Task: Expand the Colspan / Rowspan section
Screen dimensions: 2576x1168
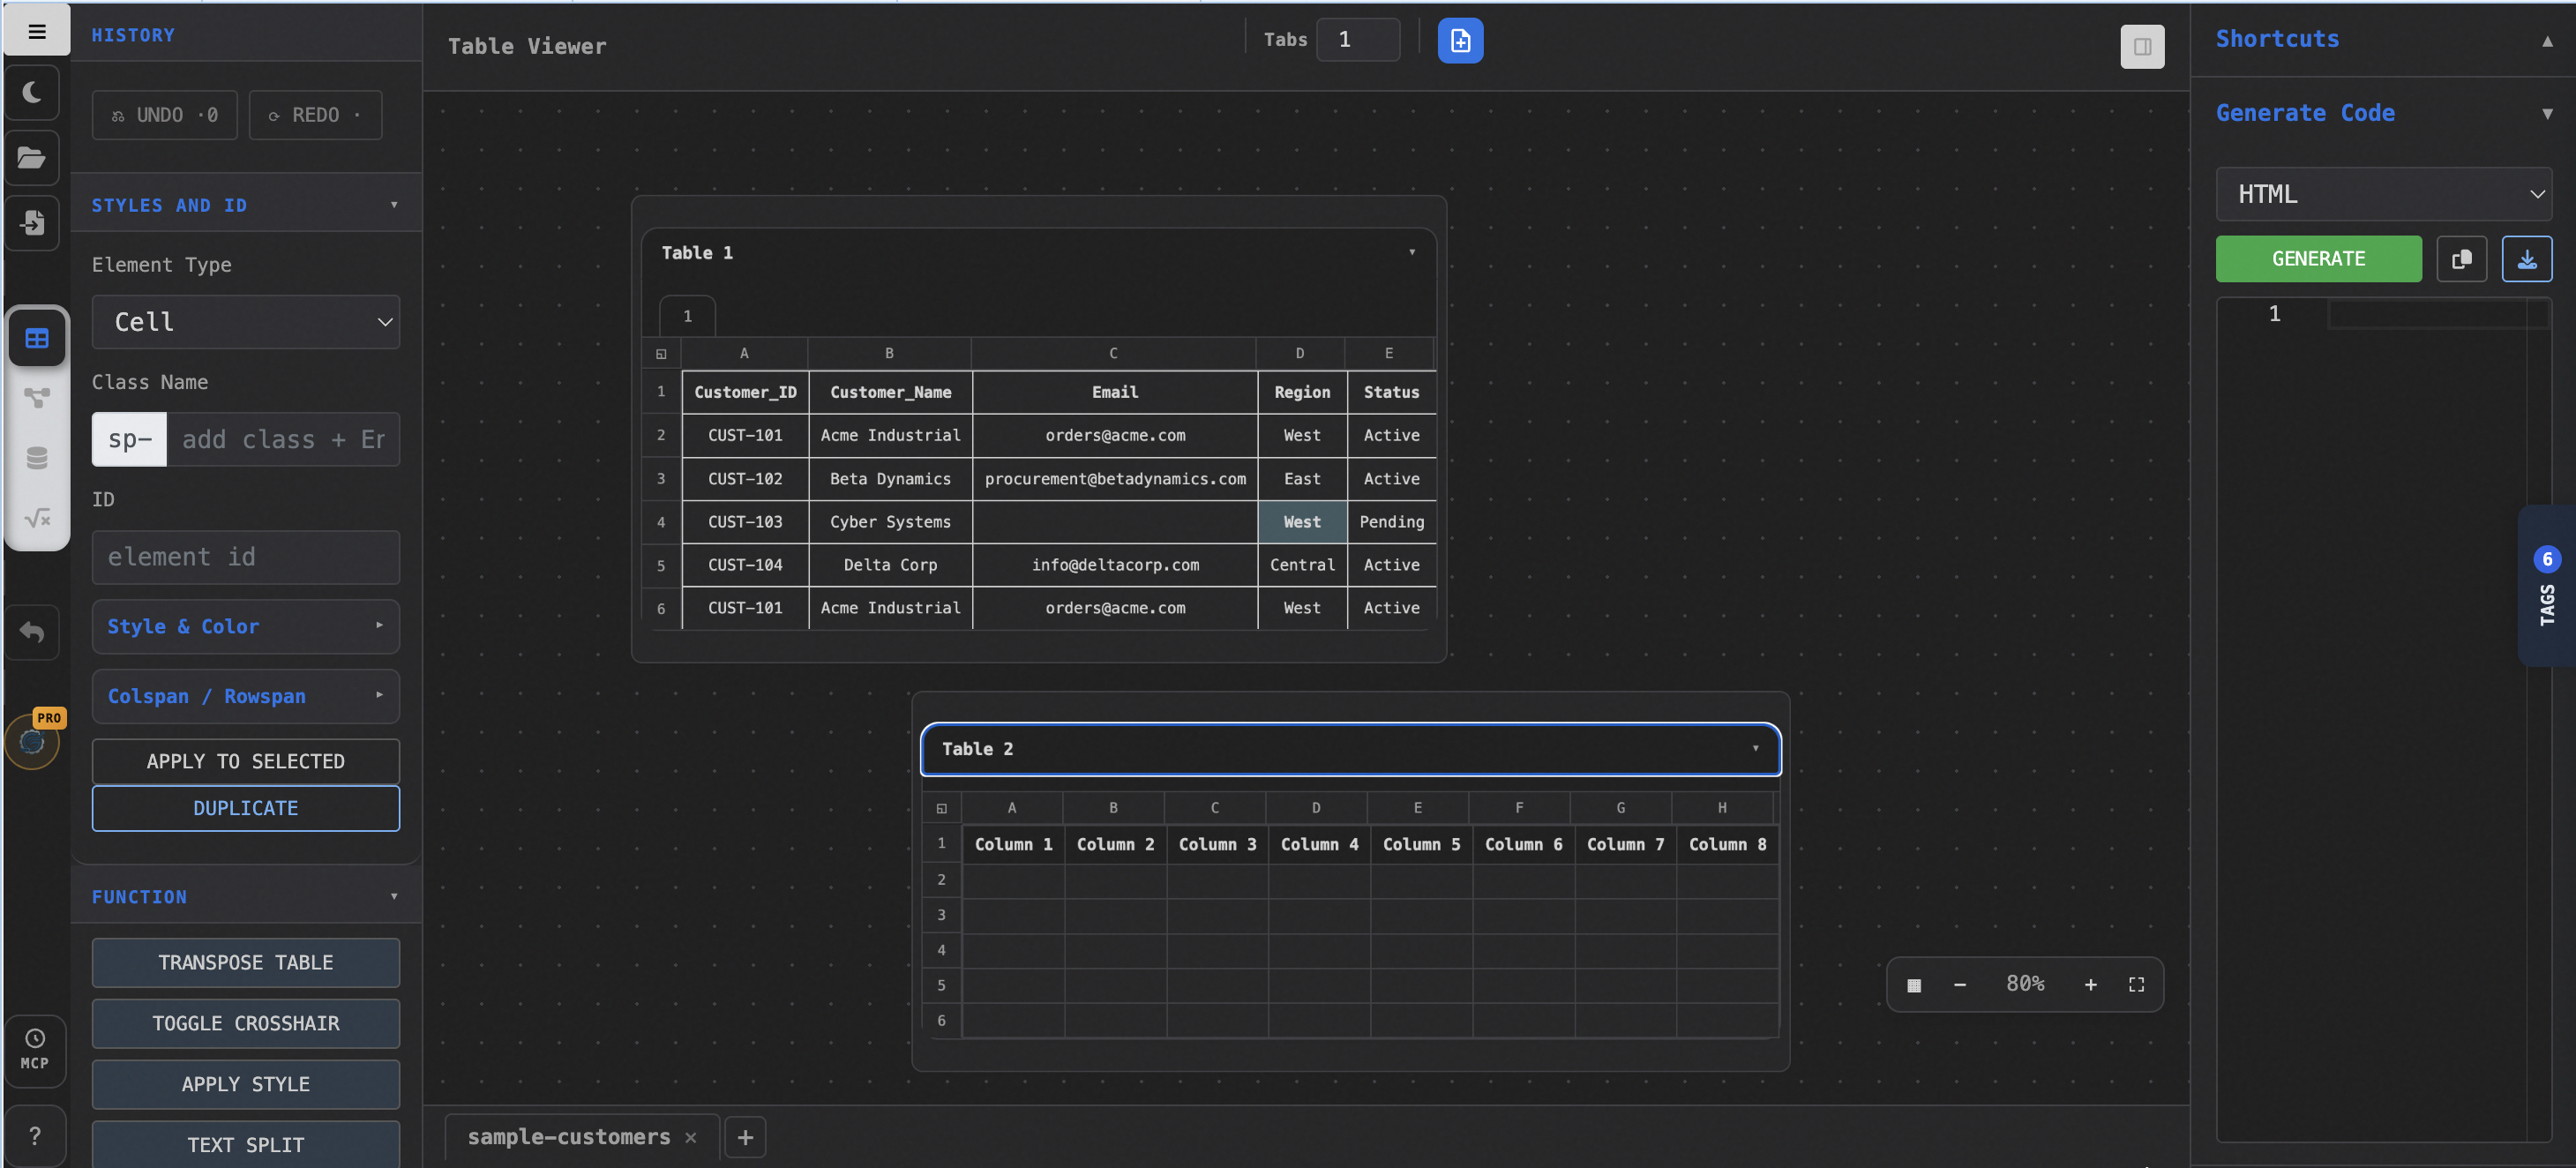Action: [246, 696]
